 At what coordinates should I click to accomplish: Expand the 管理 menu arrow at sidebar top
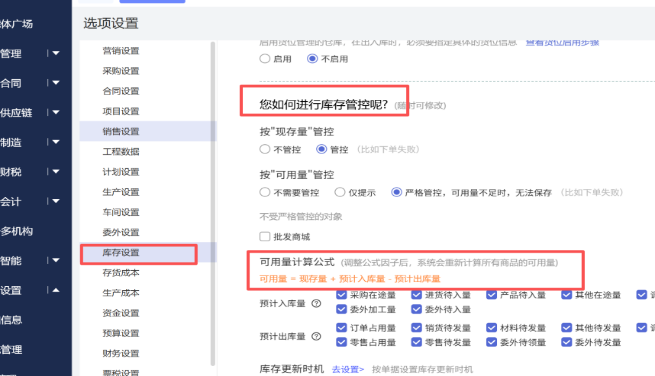pos(56,53)
